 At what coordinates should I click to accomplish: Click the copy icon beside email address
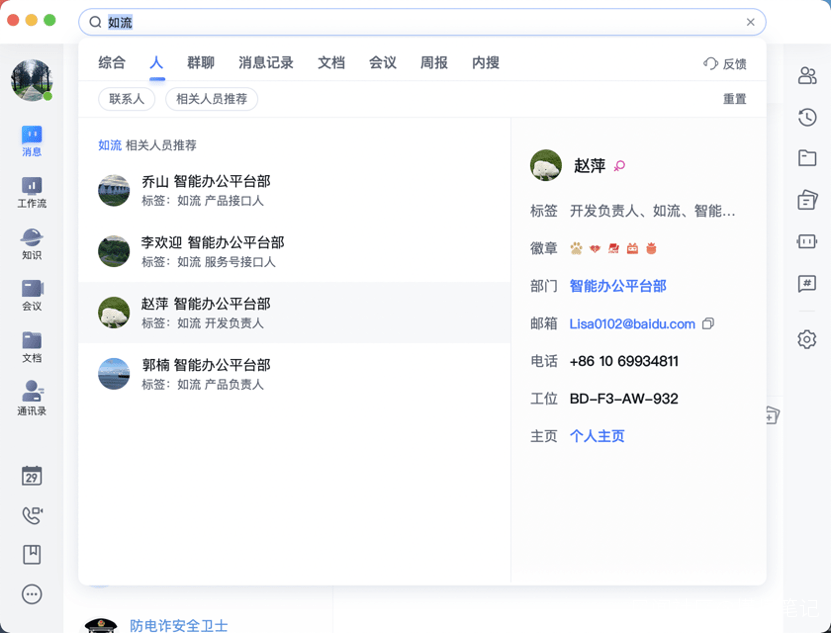pos(708,324)
